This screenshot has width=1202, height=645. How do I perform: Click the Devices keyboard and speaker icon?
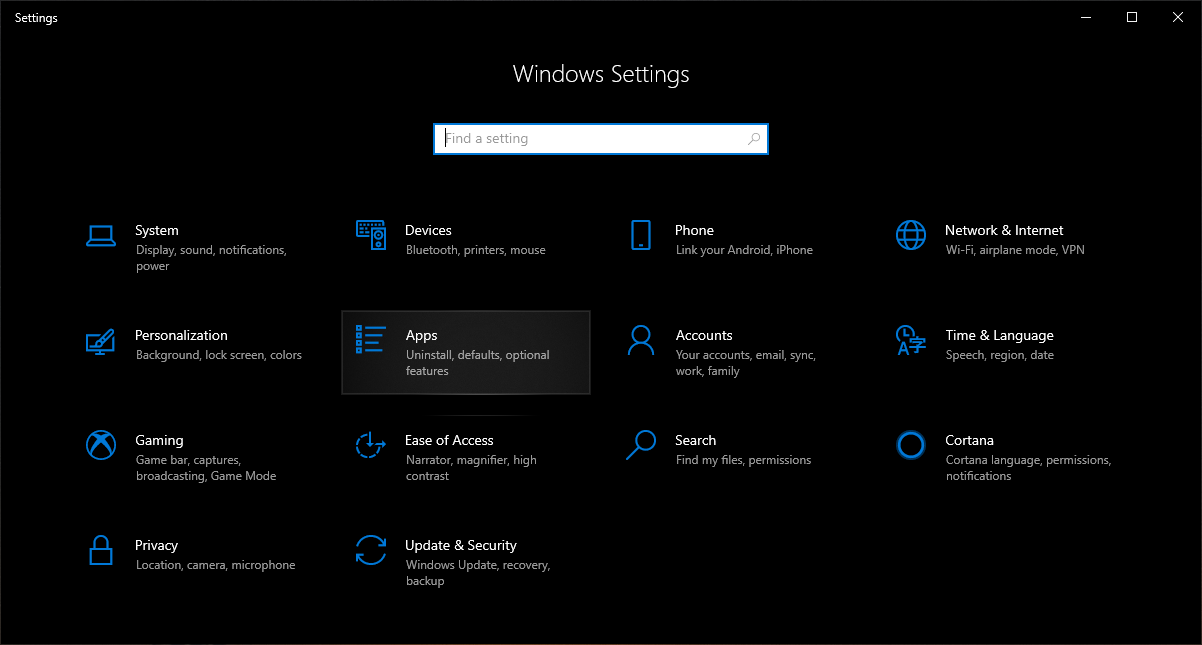tap(371, 235)
